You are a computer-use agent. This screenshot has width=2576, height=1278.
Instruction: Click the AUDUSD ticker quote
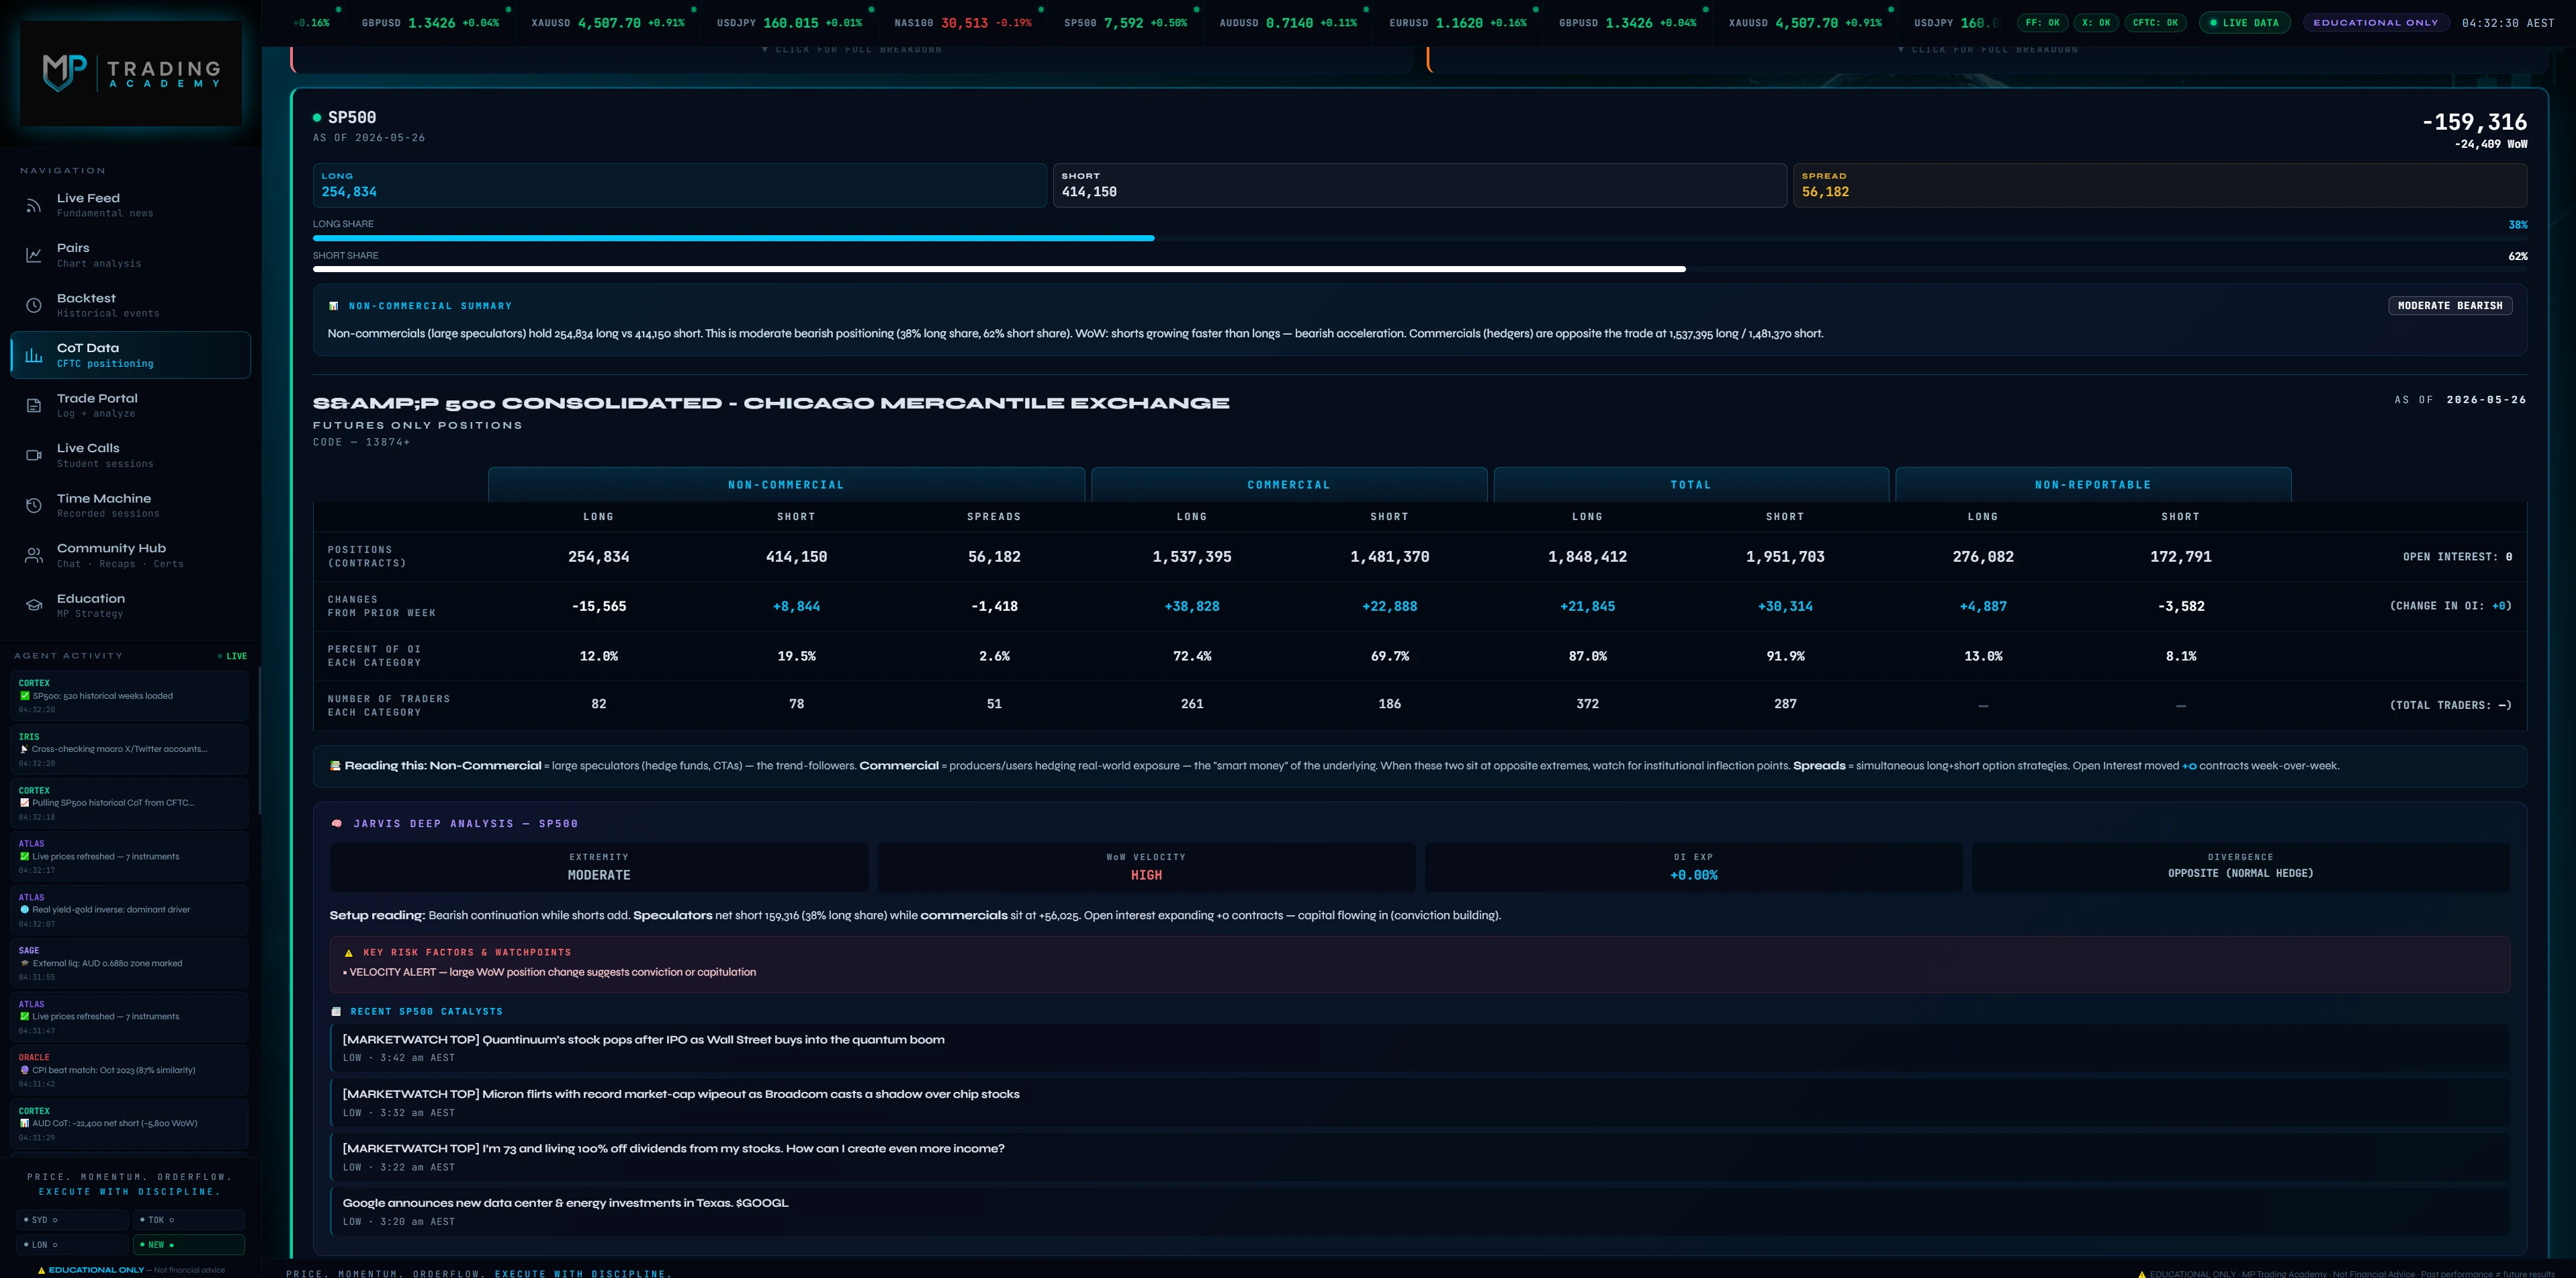point(1288,23)
